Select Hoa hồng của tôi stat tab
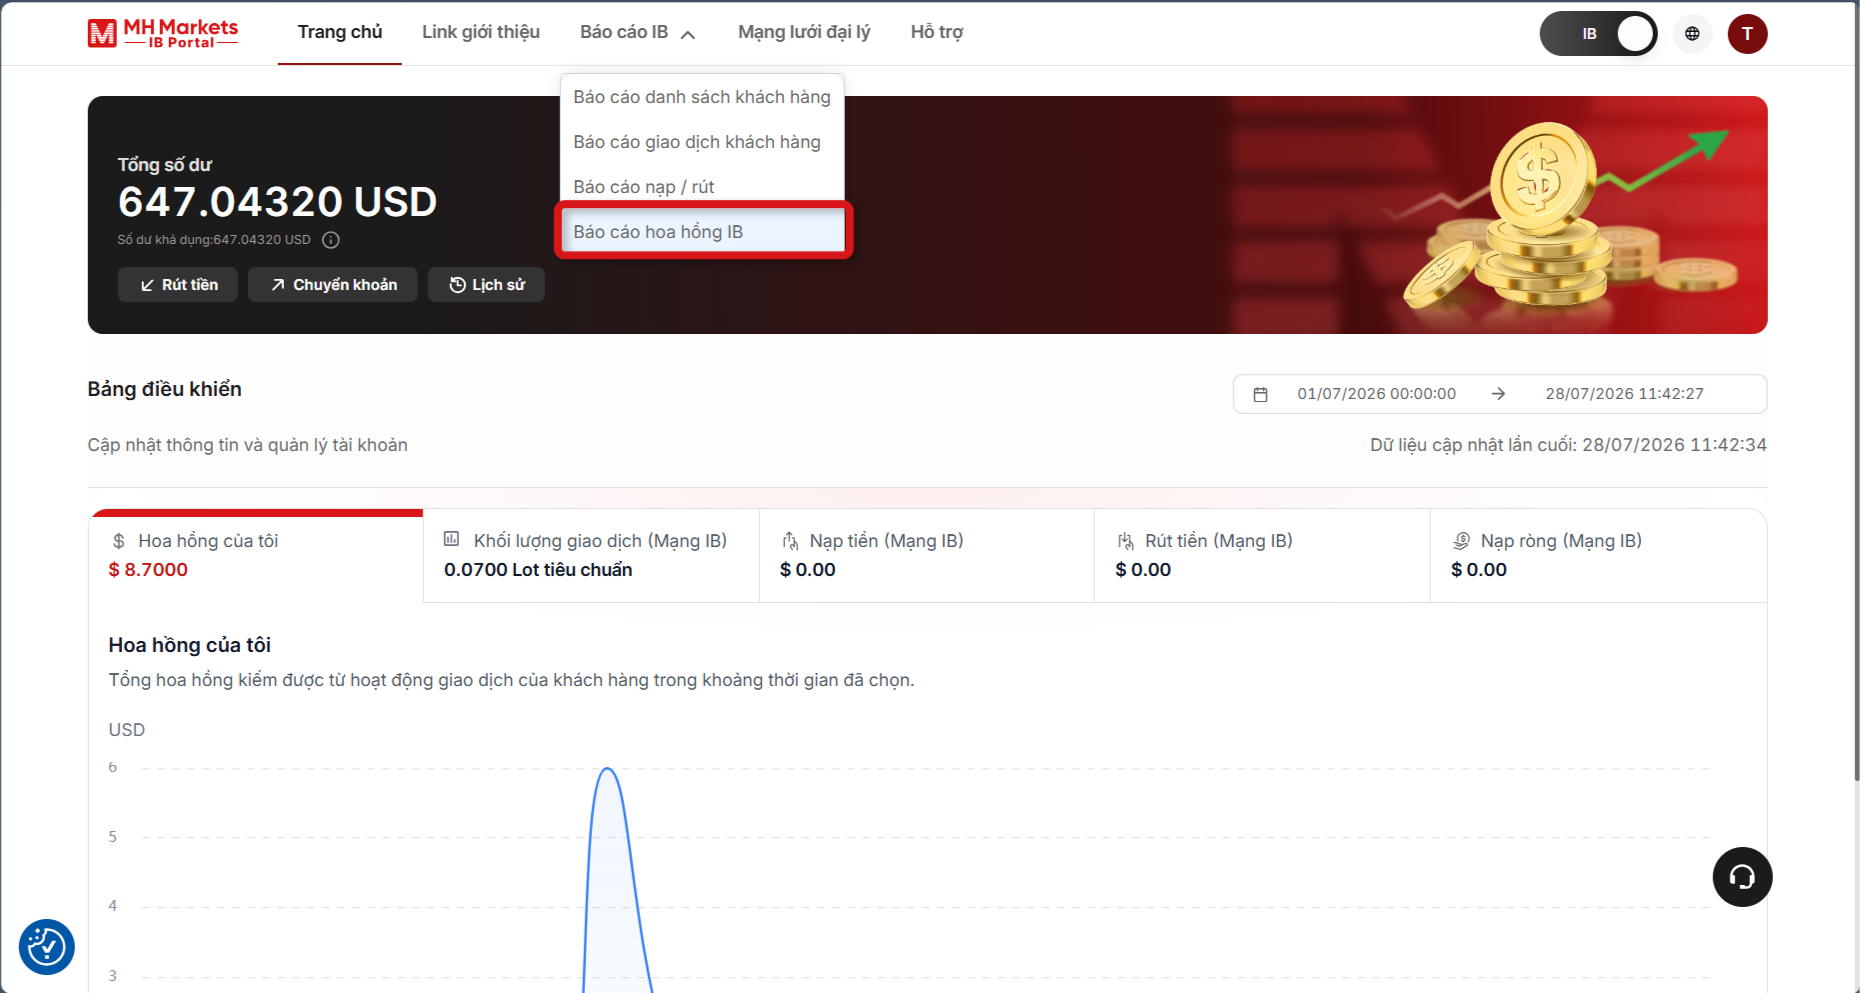Screen dimensions: 1860x993 (x=256, y=556)
